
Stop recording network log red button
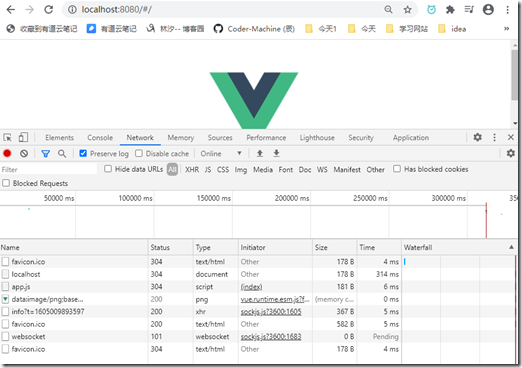(x=7, y=153)
